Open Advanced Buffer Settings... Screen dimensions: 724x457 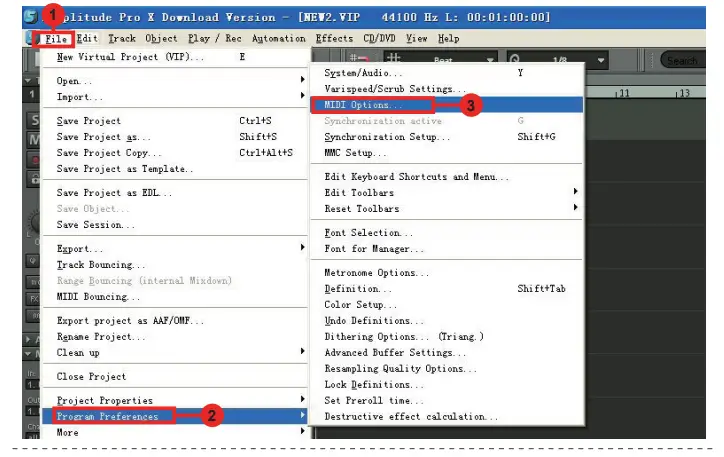tap(447, 353)
